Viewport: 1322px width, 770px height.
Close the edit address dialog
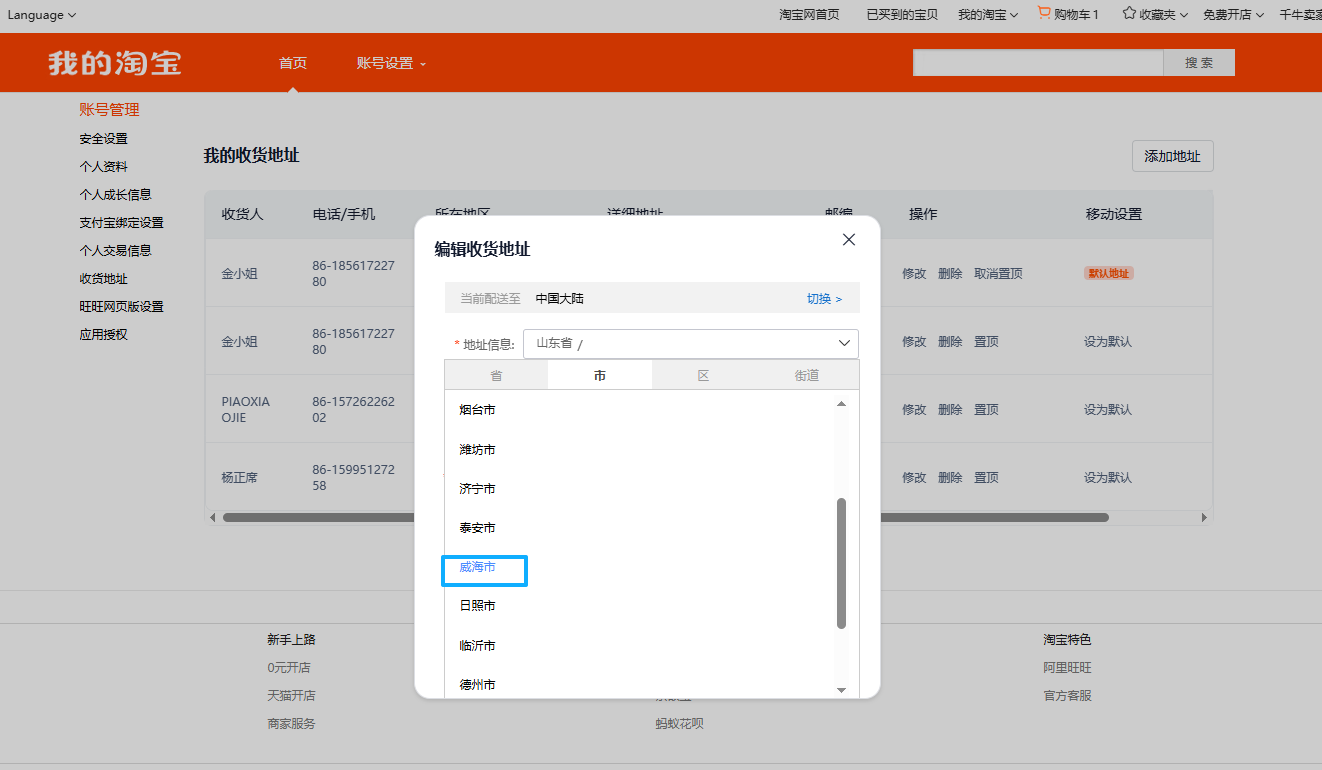pos(849,240)
